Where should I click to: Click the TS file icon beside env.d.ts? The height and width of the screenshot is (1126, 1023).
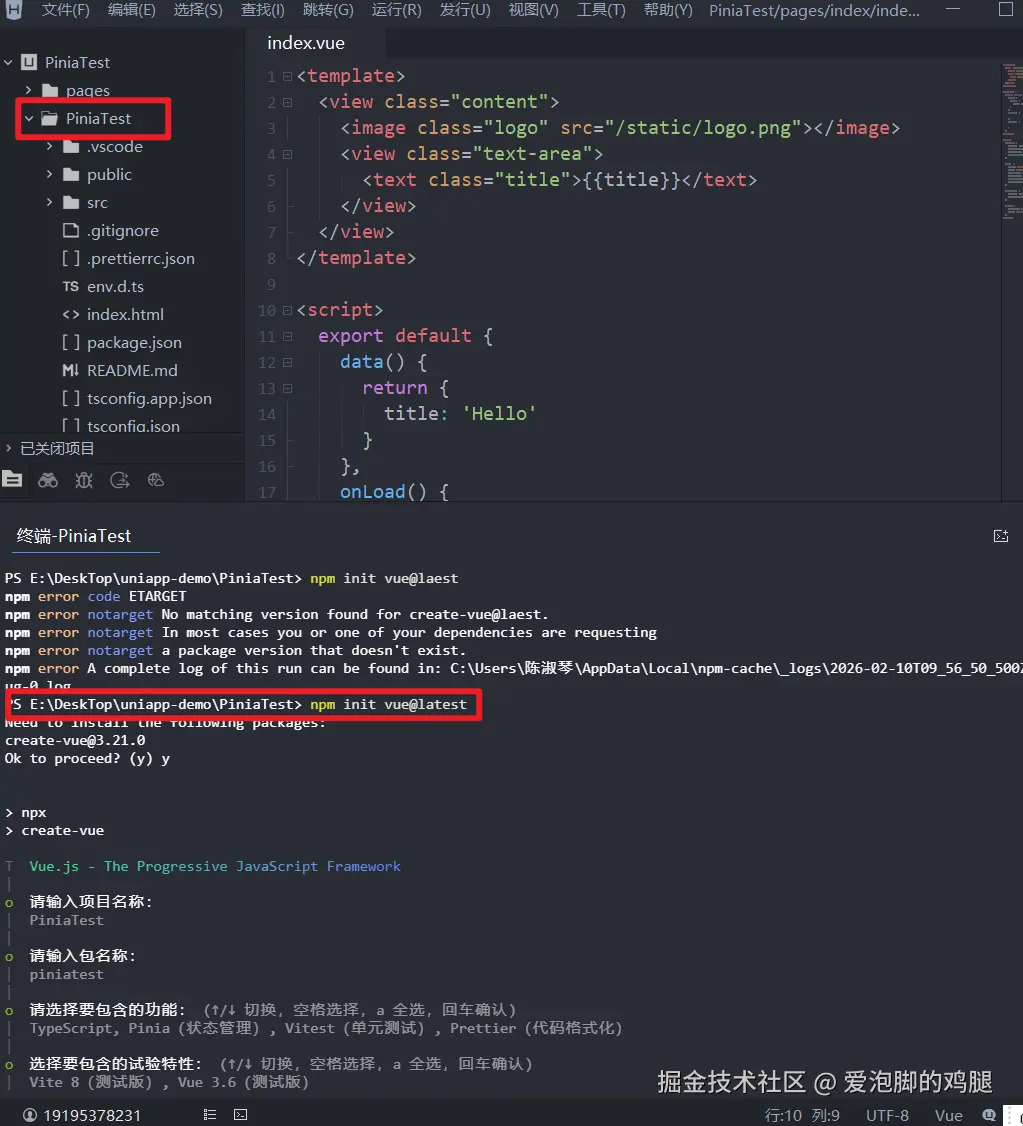coord(70,287)
